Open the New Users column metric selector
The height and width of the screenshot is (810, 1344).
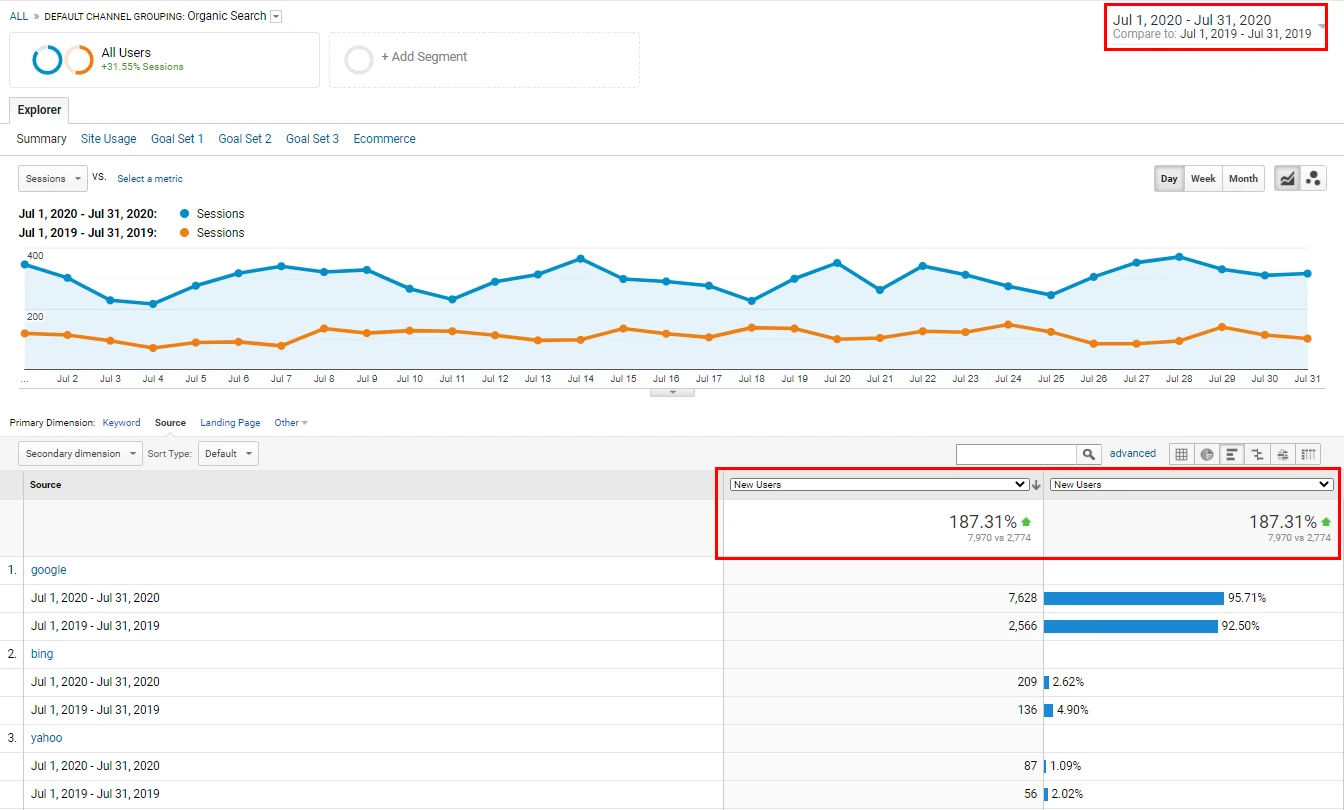pos(880,484)
